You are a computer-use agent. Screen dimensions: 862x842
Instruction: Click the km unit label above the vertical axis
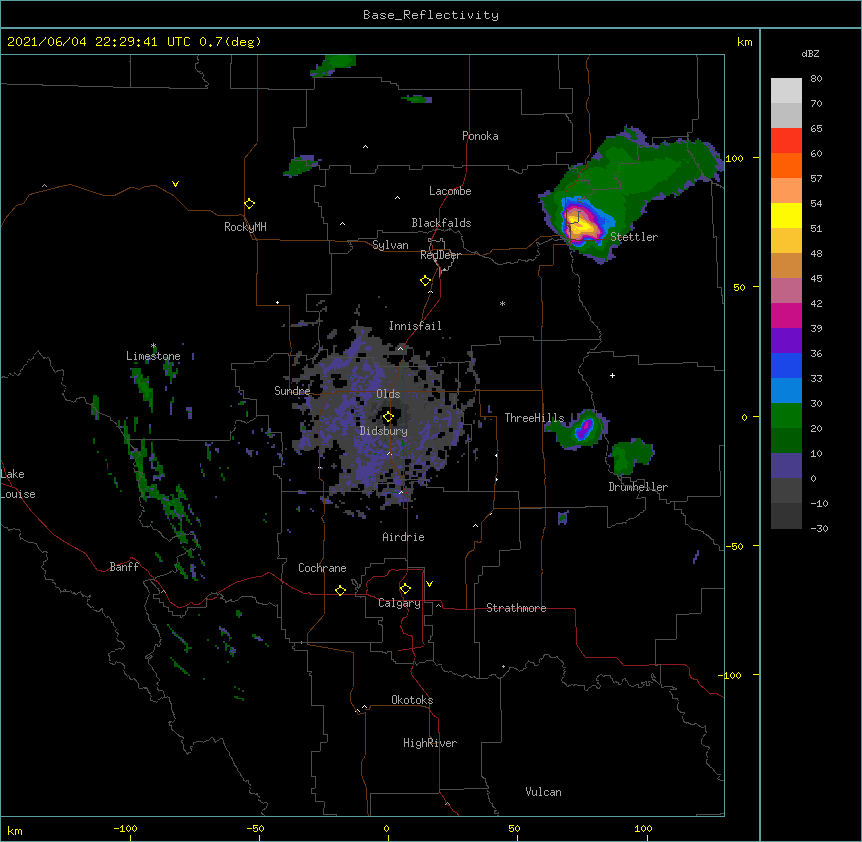(x=745, y=42)
